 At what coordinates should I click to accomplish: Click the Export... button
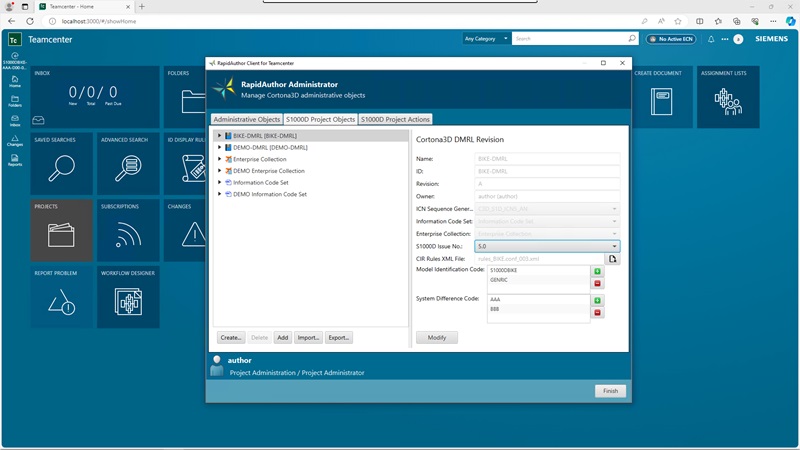point(339,338)
